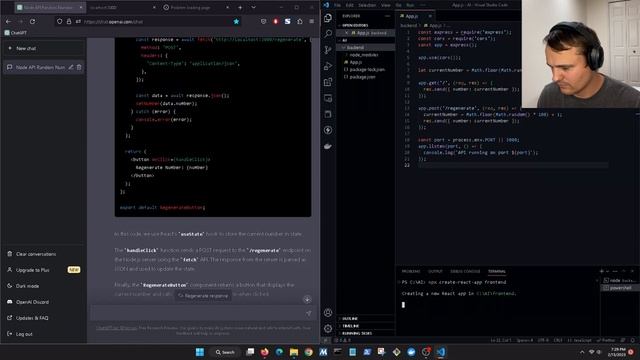Open package-lock.json in the explorer
Screen dimensions: 640x360
tap(367, 69)
